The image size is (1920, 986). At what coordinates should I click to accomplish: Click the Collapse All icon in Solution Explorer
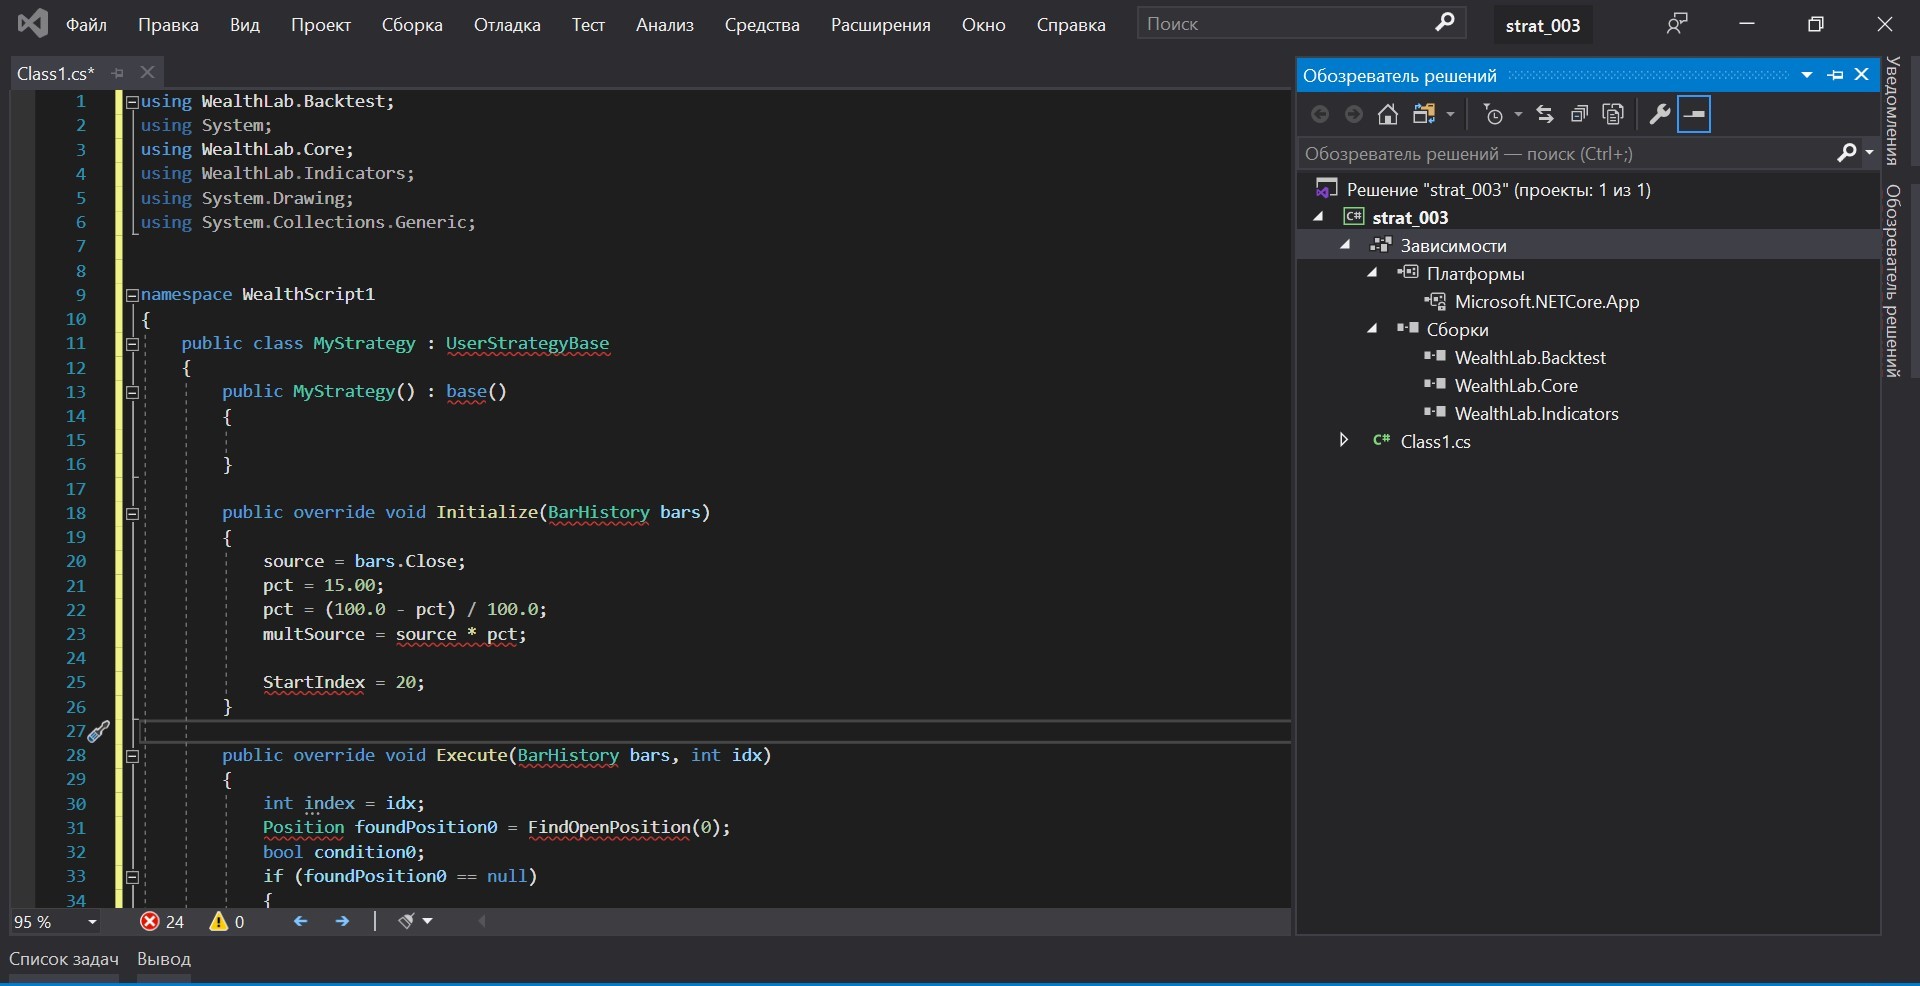(1579, 114)
